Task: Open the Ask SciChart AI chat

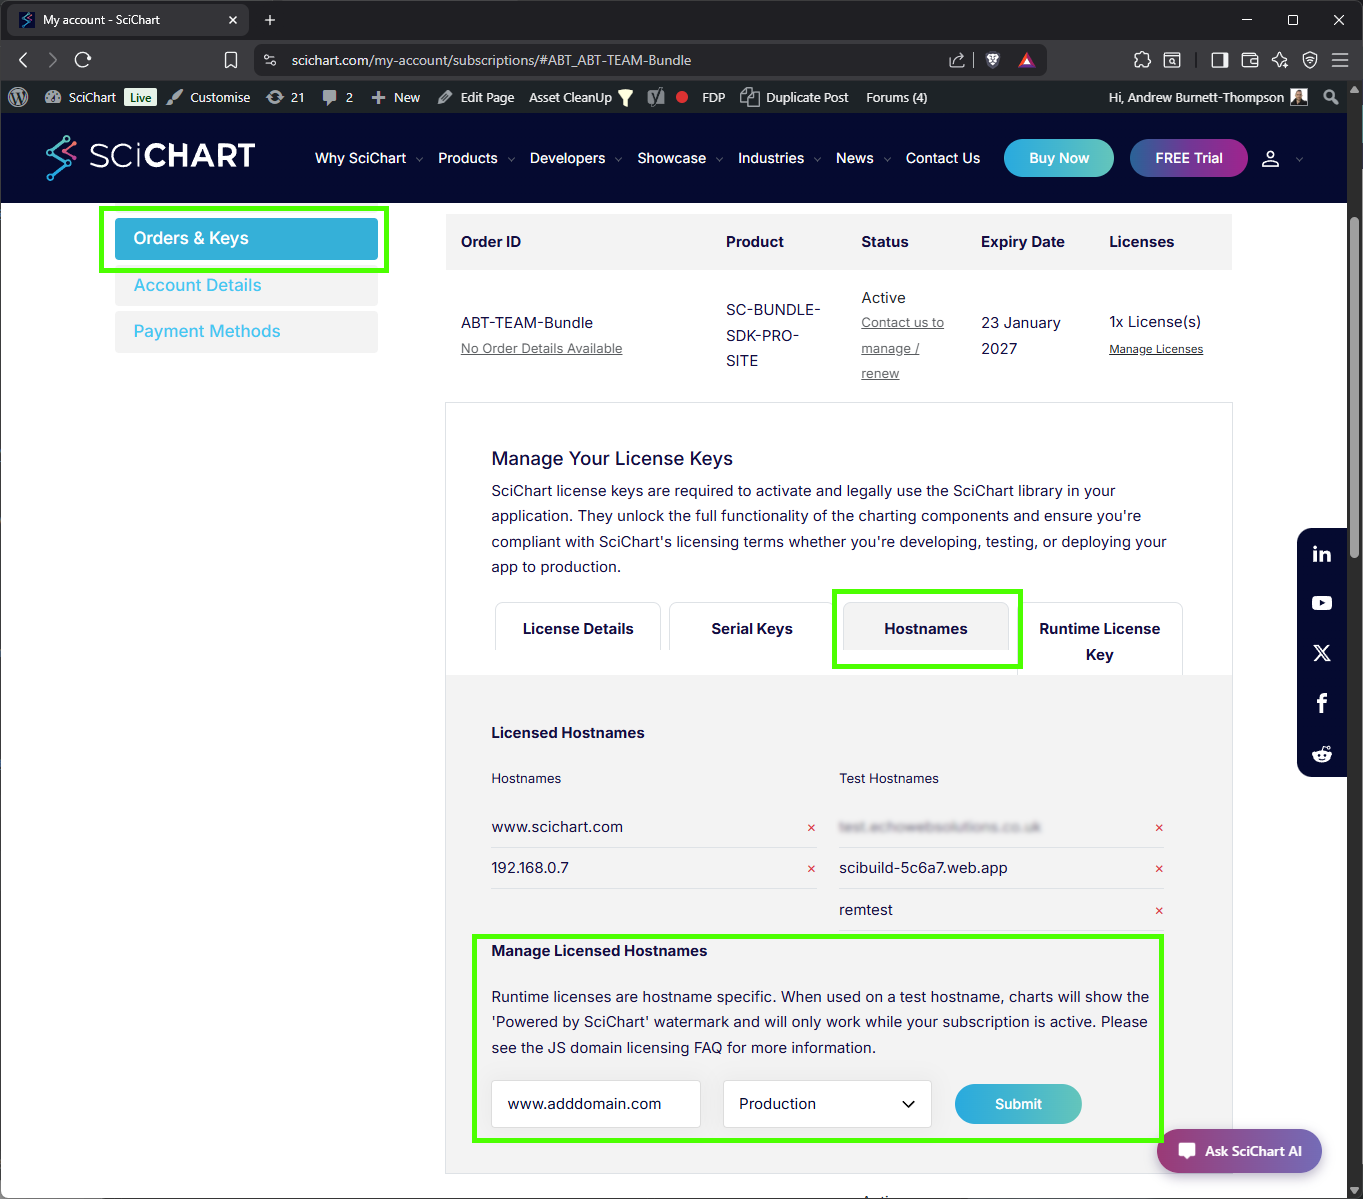Action: coord(1239,1151)
